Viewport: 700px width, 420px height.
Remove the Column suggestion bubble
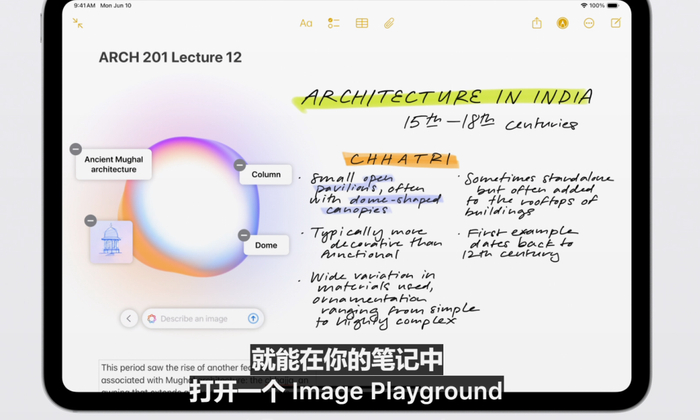[240, 165]
